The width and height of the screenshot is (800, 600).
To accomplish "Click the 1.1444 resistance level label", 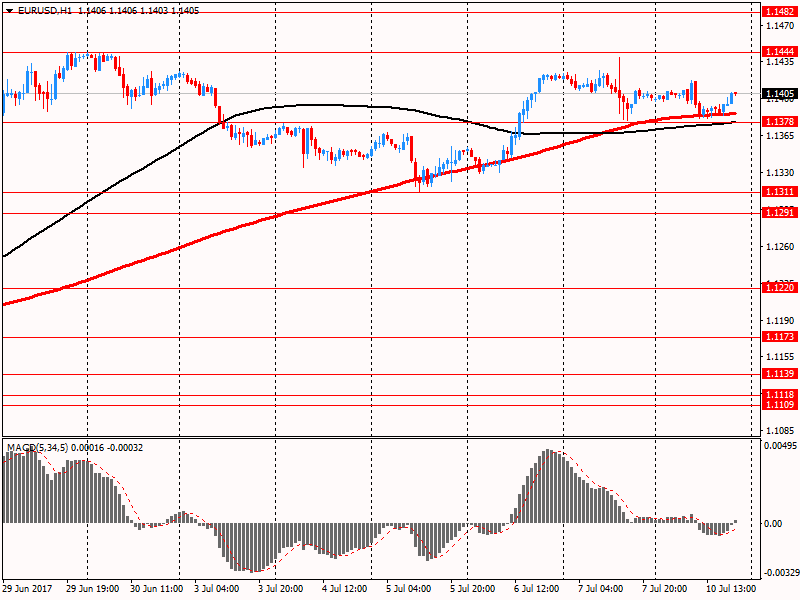I will [780, 52].
